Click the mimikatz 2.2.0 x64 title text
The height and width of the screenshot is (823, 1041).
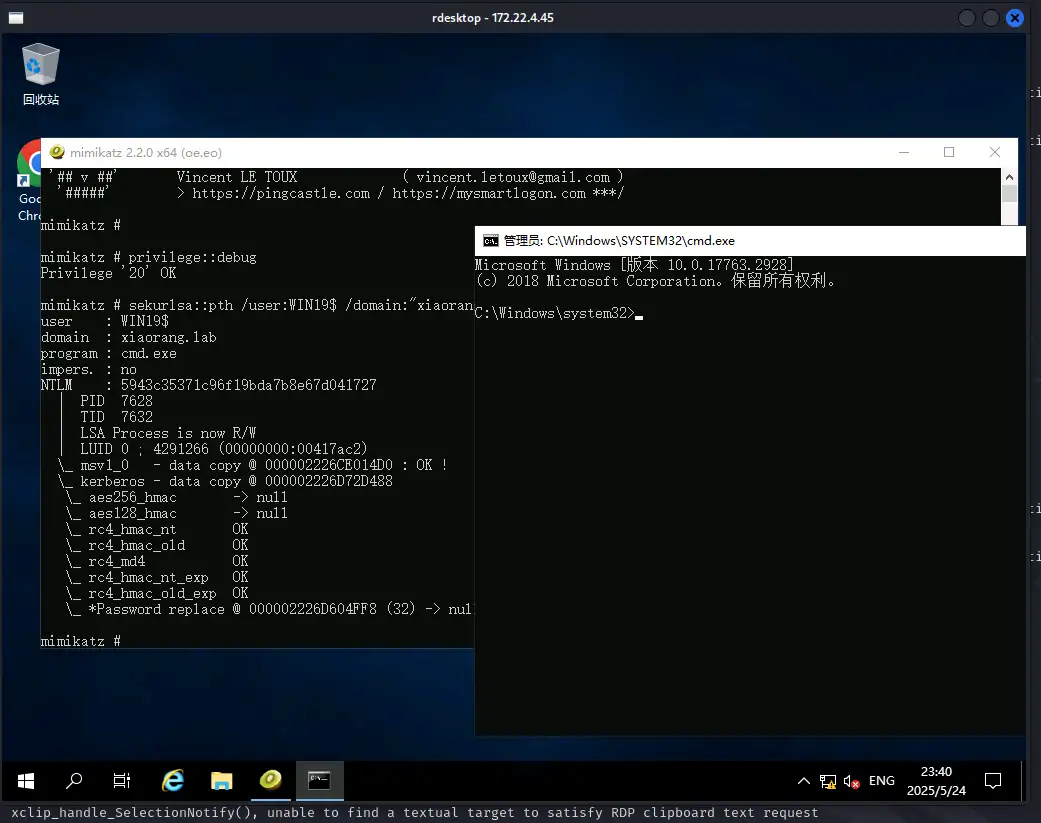pos(146,153)
